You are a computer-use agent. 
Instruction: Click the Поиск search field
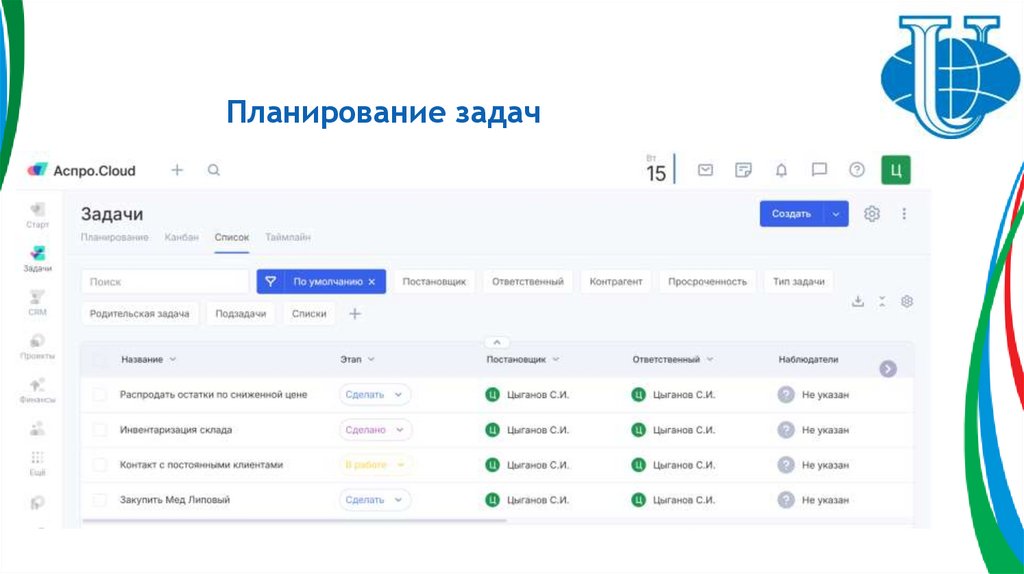165,282
